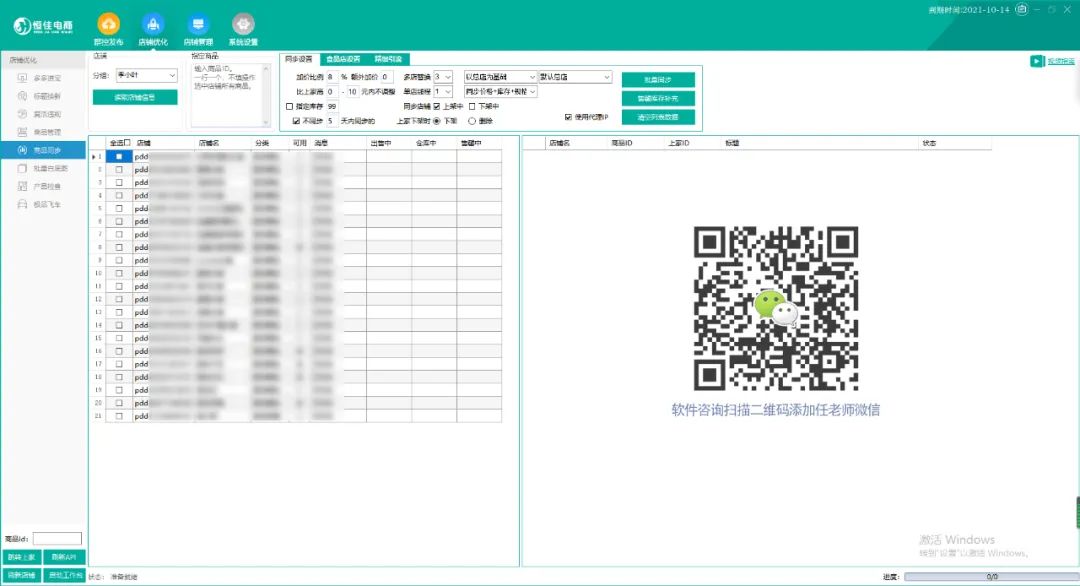Image resolution: width=1080 pixels, height=586 pixels.
Task: Uncheck the 上架中 sync checkbox
Action: (x=437, y=107)
